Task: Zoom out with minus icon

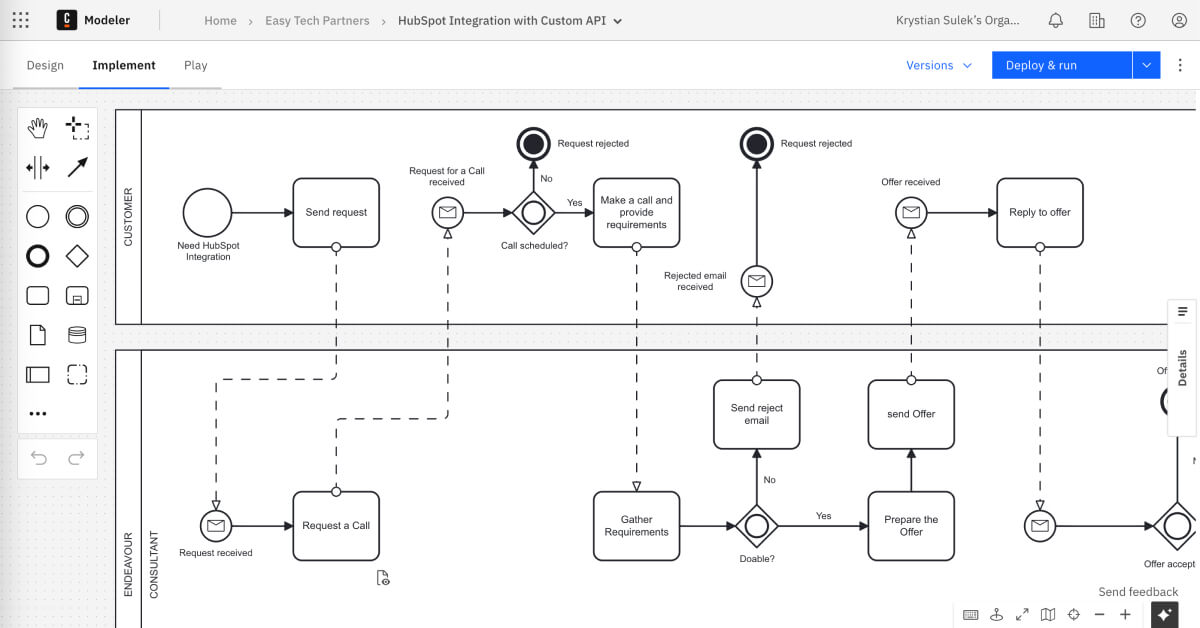Action: (x=1100, y=614)
